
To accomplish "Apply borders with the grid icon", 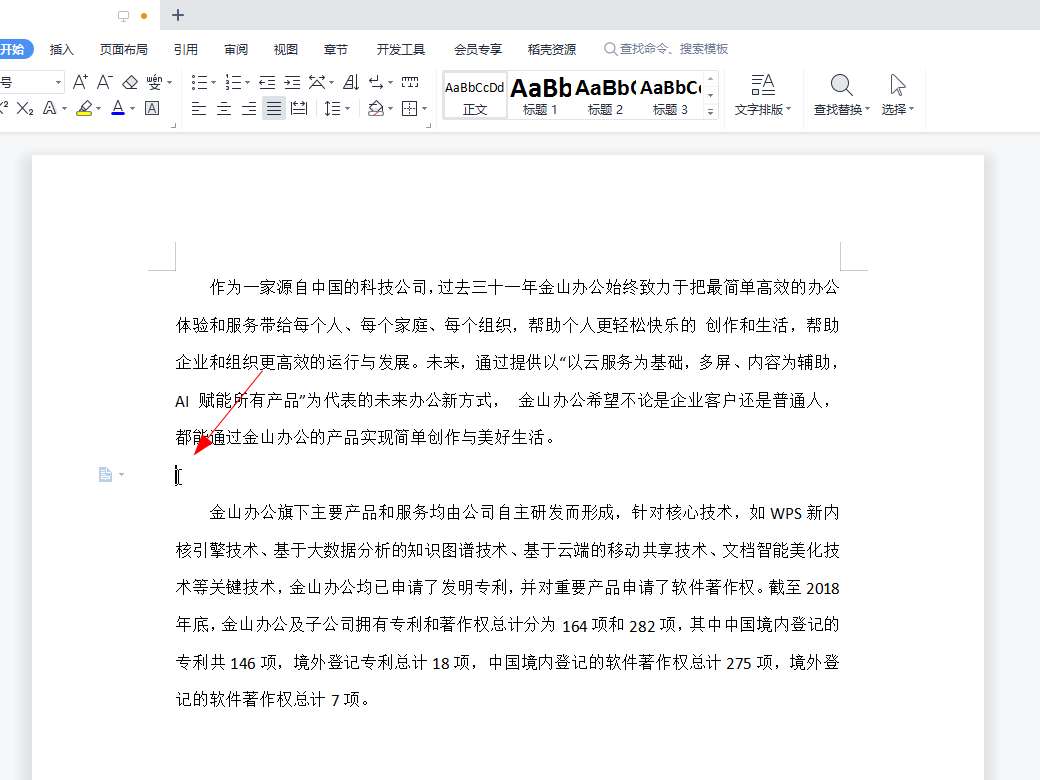I will click(x=410, y=108).
